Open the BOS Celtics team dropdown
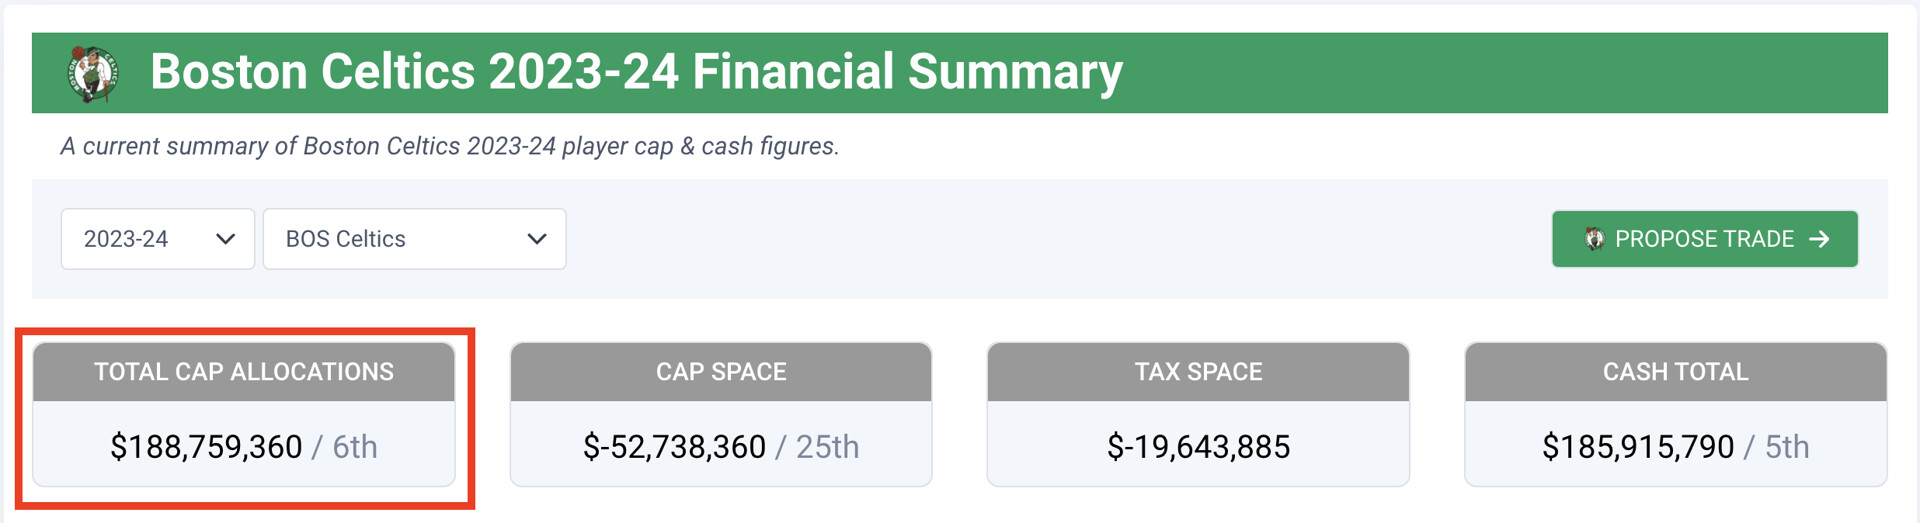 point(414,239)
